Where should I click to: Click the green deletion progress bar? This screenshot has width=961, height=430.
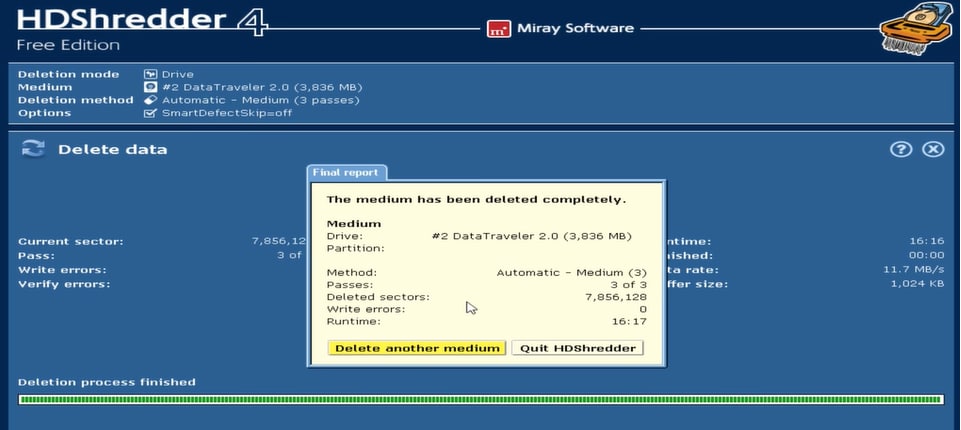pos(480,399)
